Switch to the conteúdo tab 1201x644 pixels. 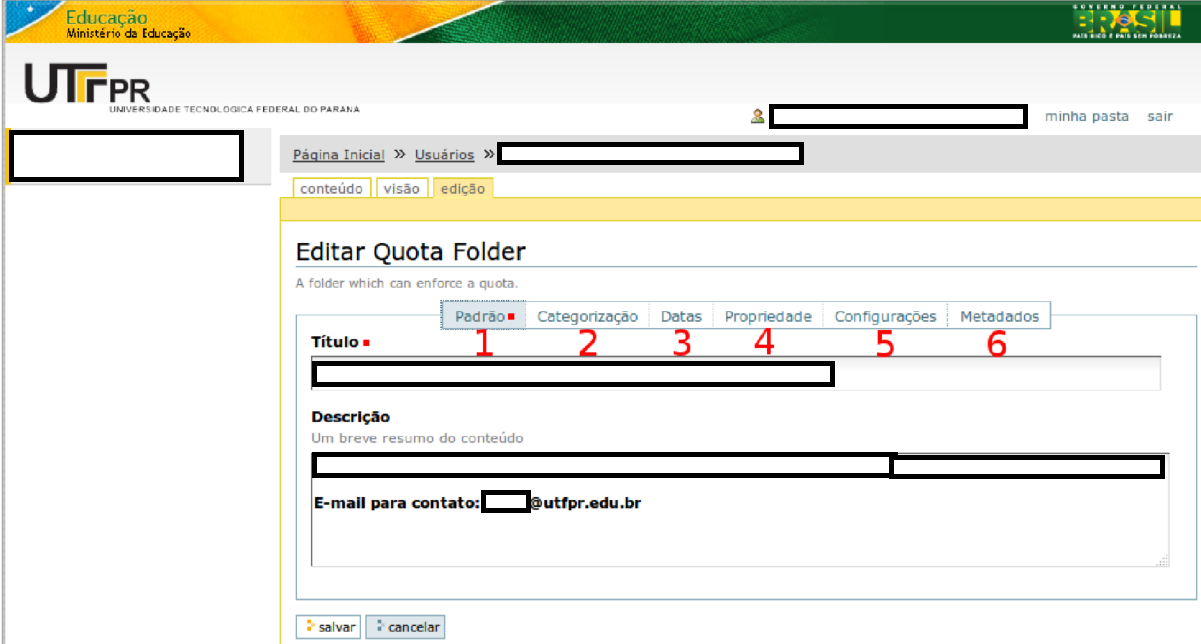332,189
